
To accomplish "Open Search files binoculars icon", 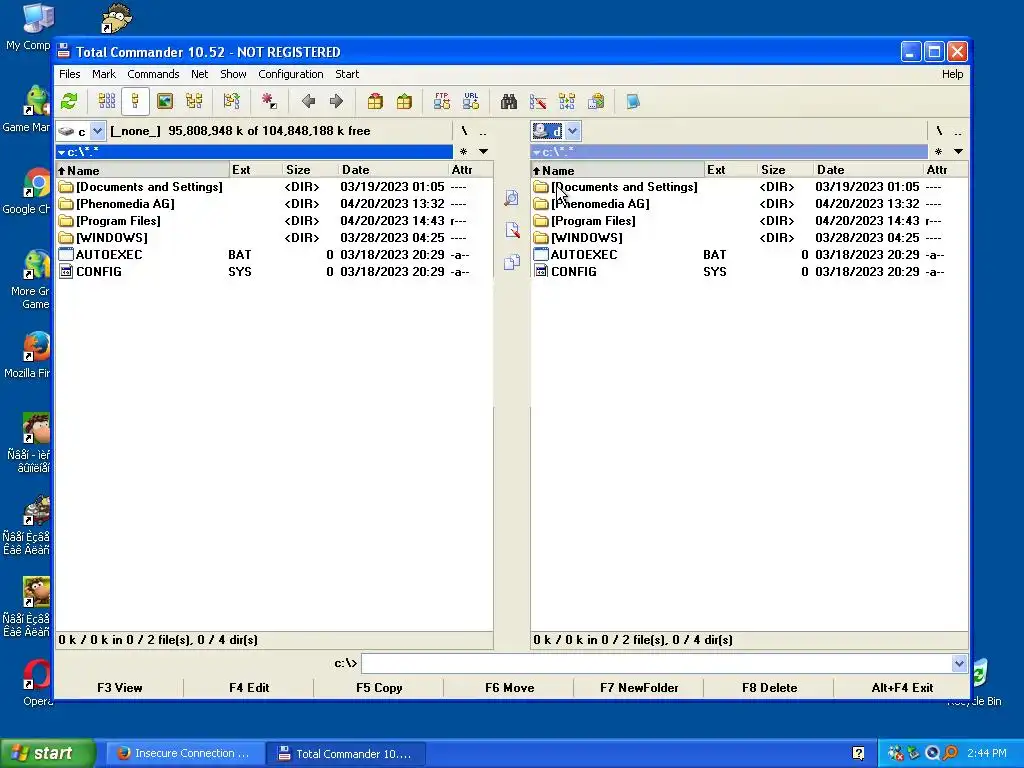I will (x=509, y=101).
